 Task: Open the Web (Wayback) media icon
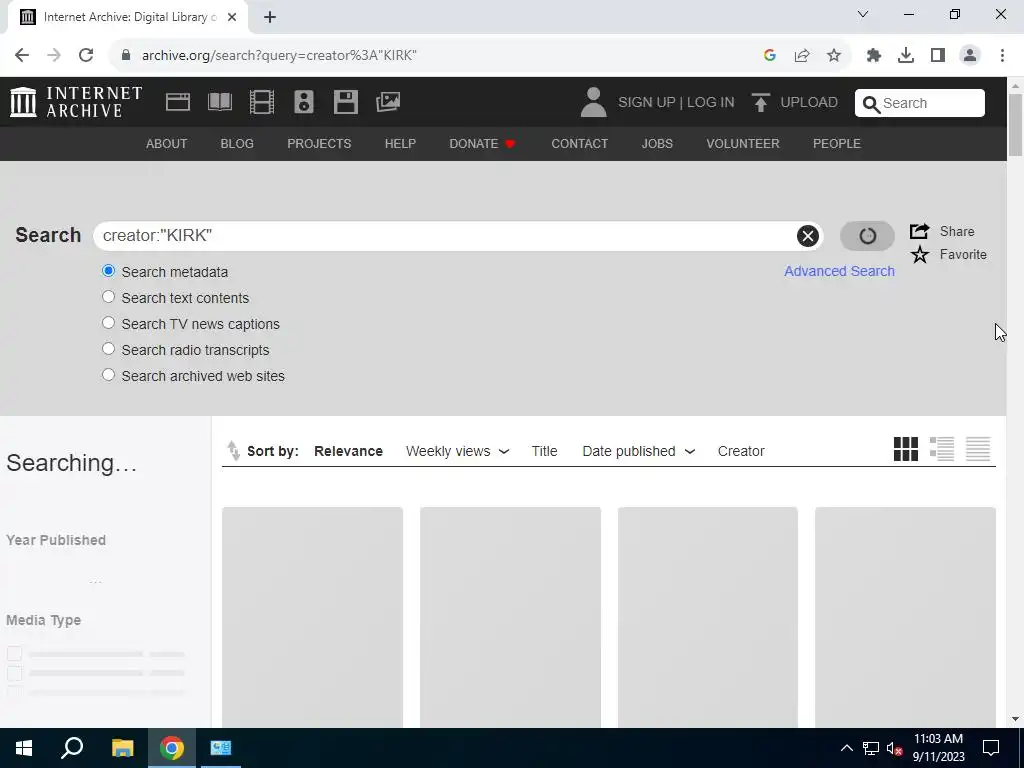(178, 102)
